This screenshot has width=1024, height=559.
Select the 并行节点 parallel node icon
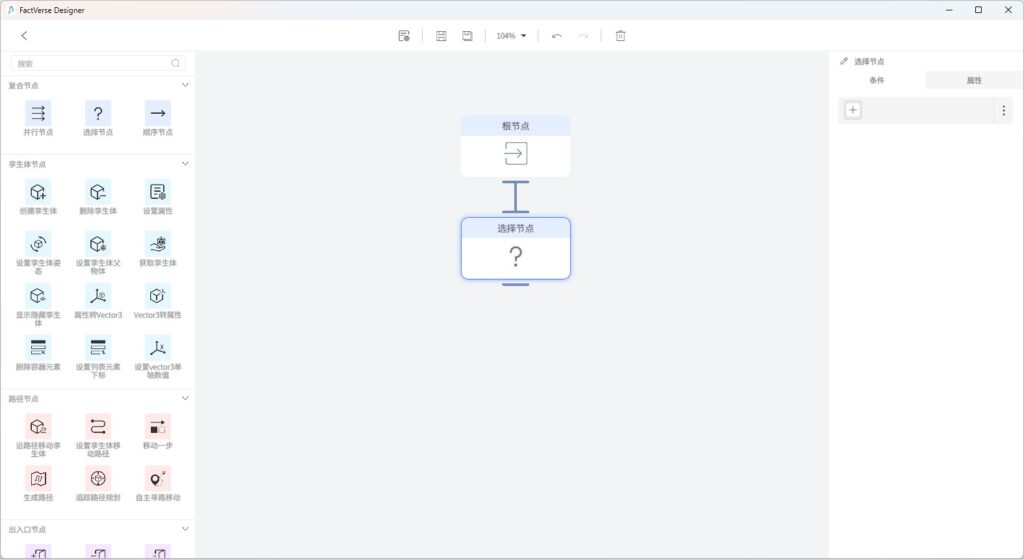coord(38,113)
